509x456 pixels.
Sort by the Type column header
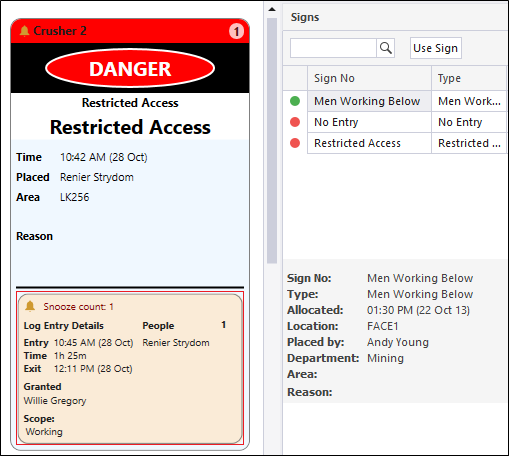tap(469, 78)
